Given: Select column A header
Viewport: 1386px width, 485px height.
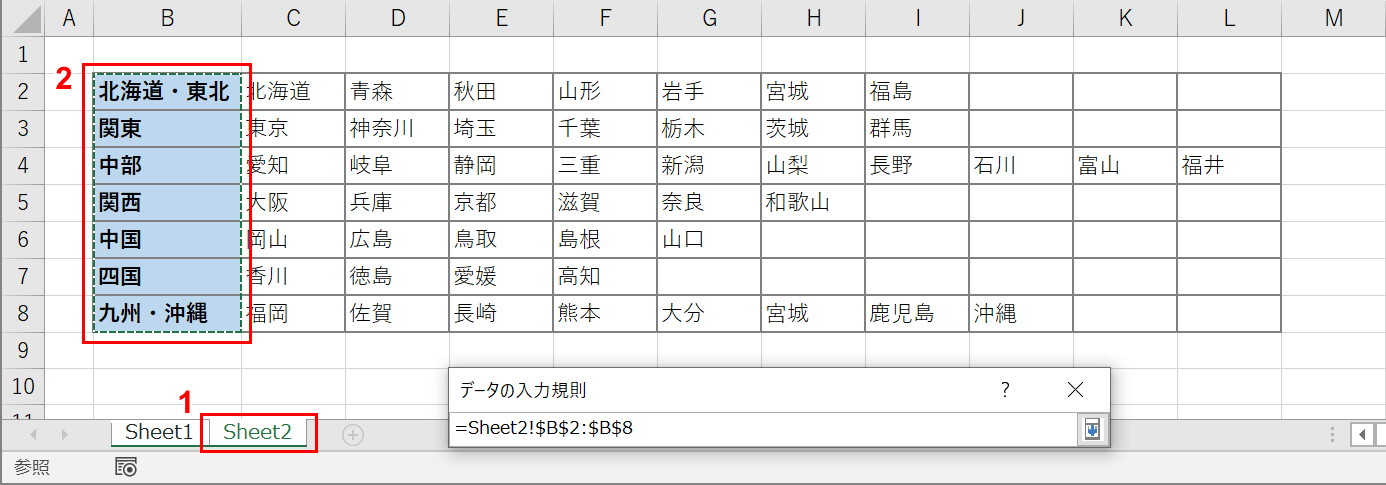Looking at the screenshot, I should tap(69, 17).
